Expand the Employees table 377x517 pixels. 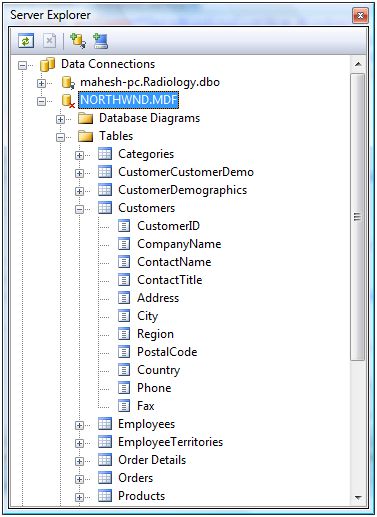[x=79, y=425]
